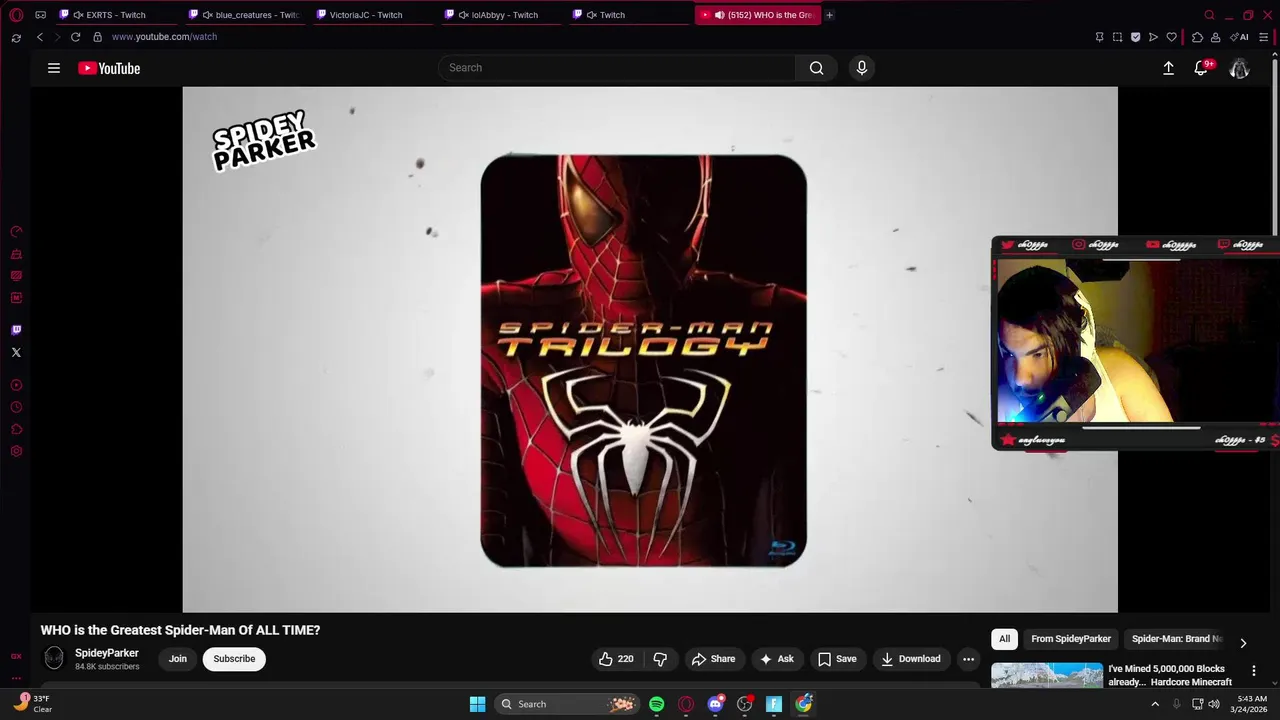Search tabs with magnifier in title bar
Viewport: 1280px width, 720px height.
click(x=1209, y=15)
